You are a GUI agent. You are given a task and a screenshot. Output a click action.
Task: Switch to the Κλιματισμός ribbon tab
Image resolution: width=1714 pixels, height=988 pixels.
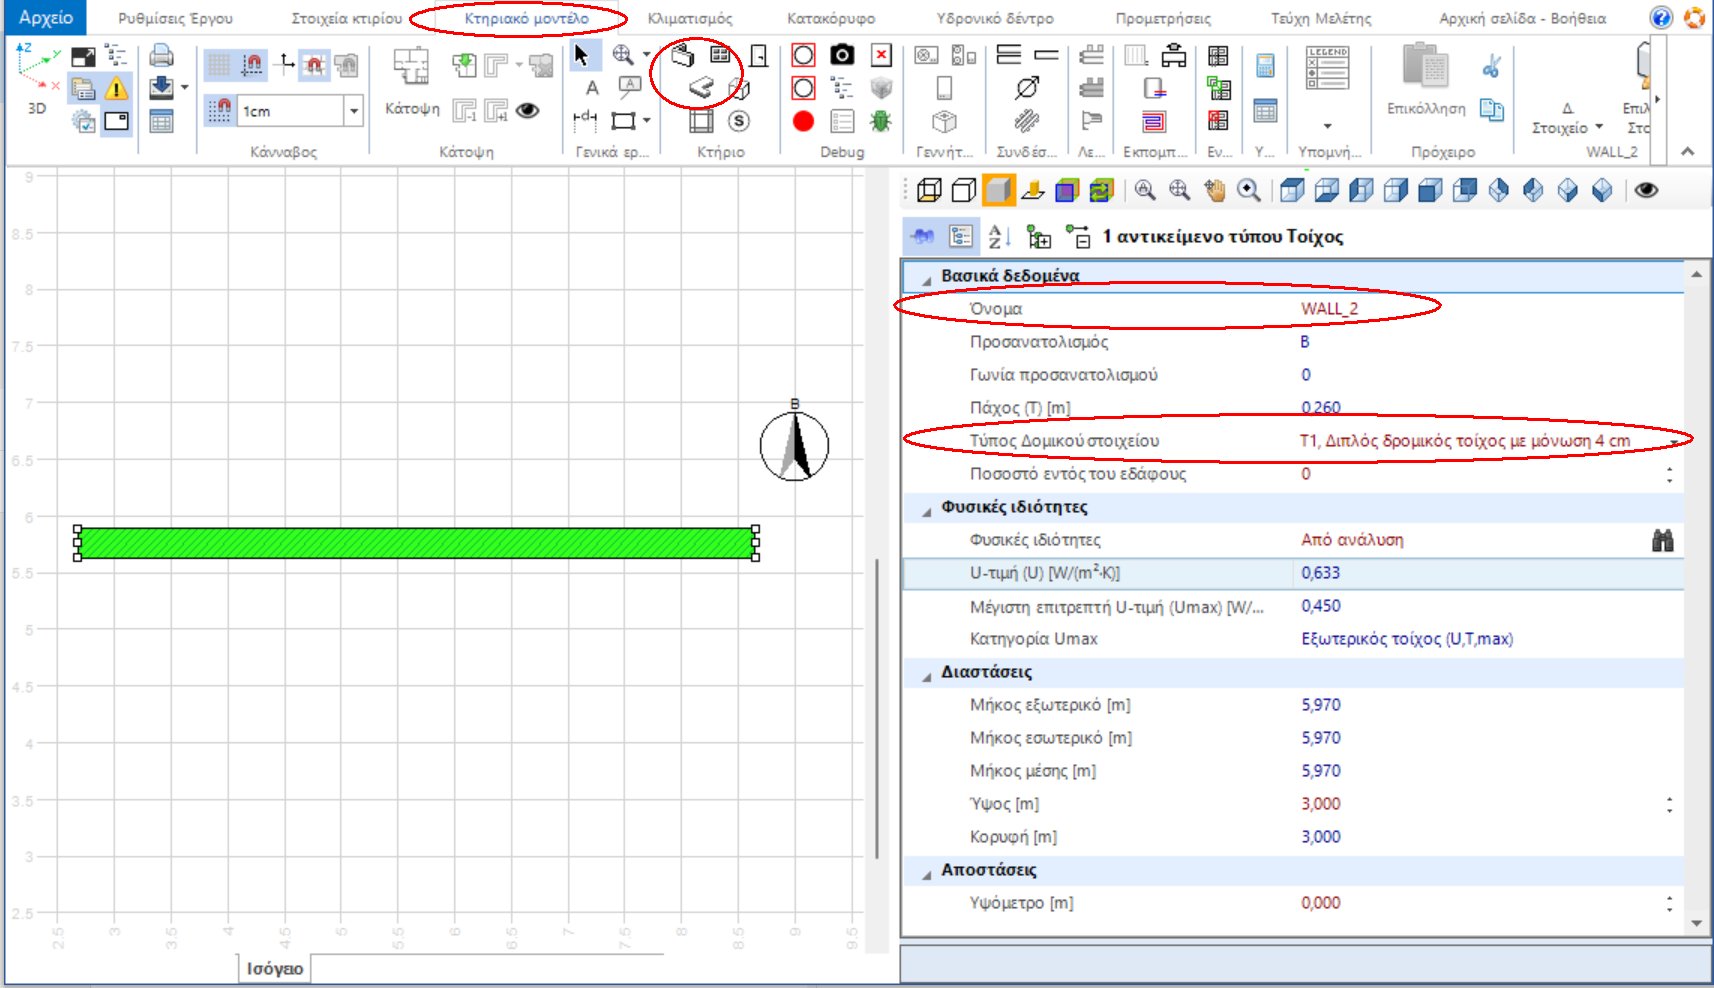pyautogui.click(x=688, y=17)
